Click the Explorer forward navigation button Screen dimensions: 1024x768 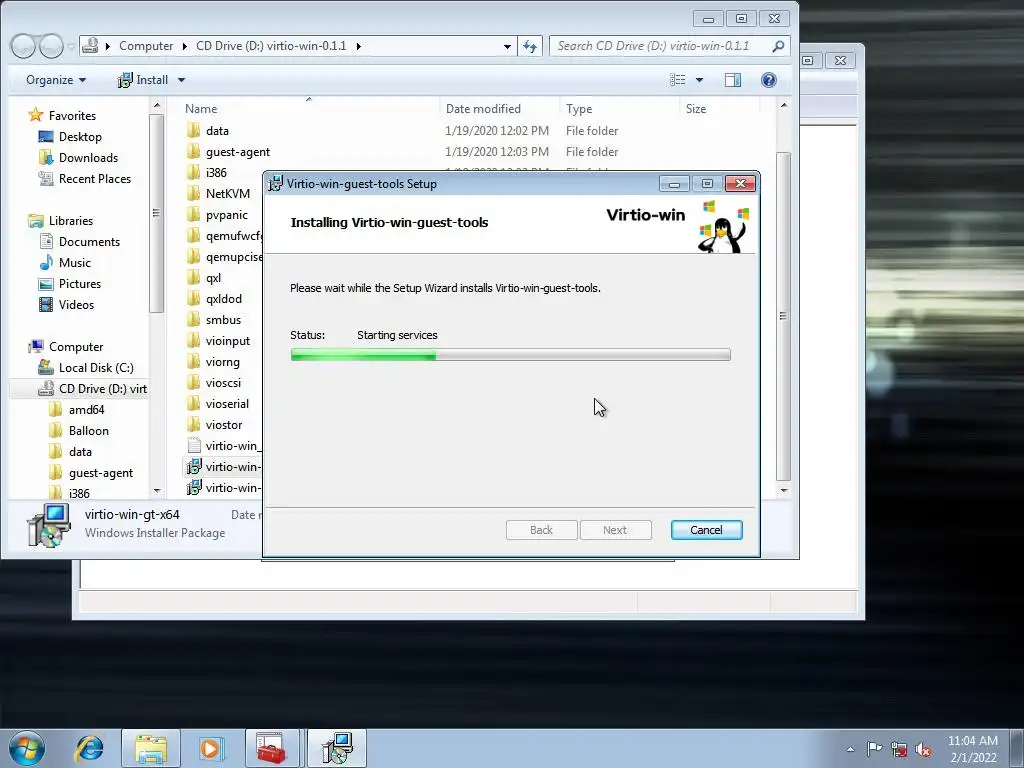52,46
